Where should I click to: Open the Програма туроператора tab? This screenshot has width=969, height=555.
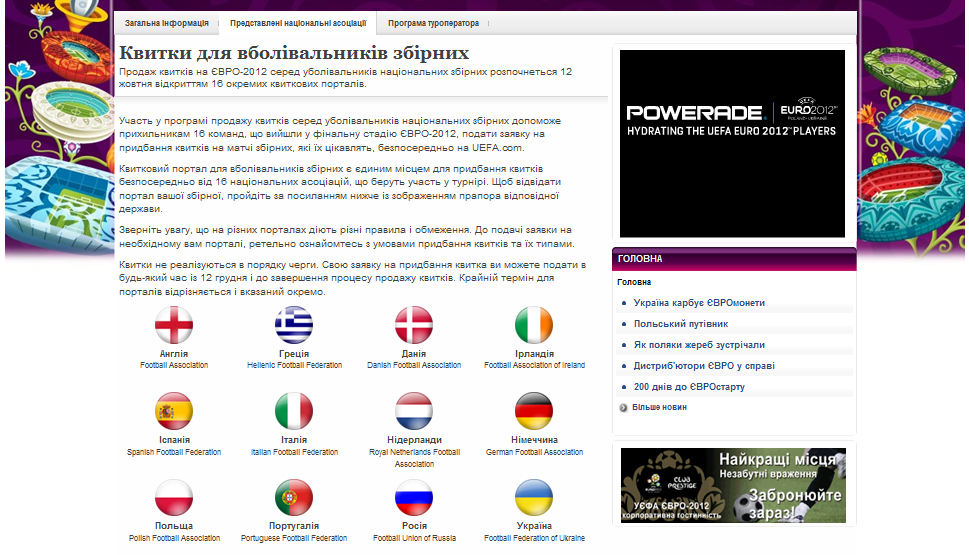click(433, 23)
